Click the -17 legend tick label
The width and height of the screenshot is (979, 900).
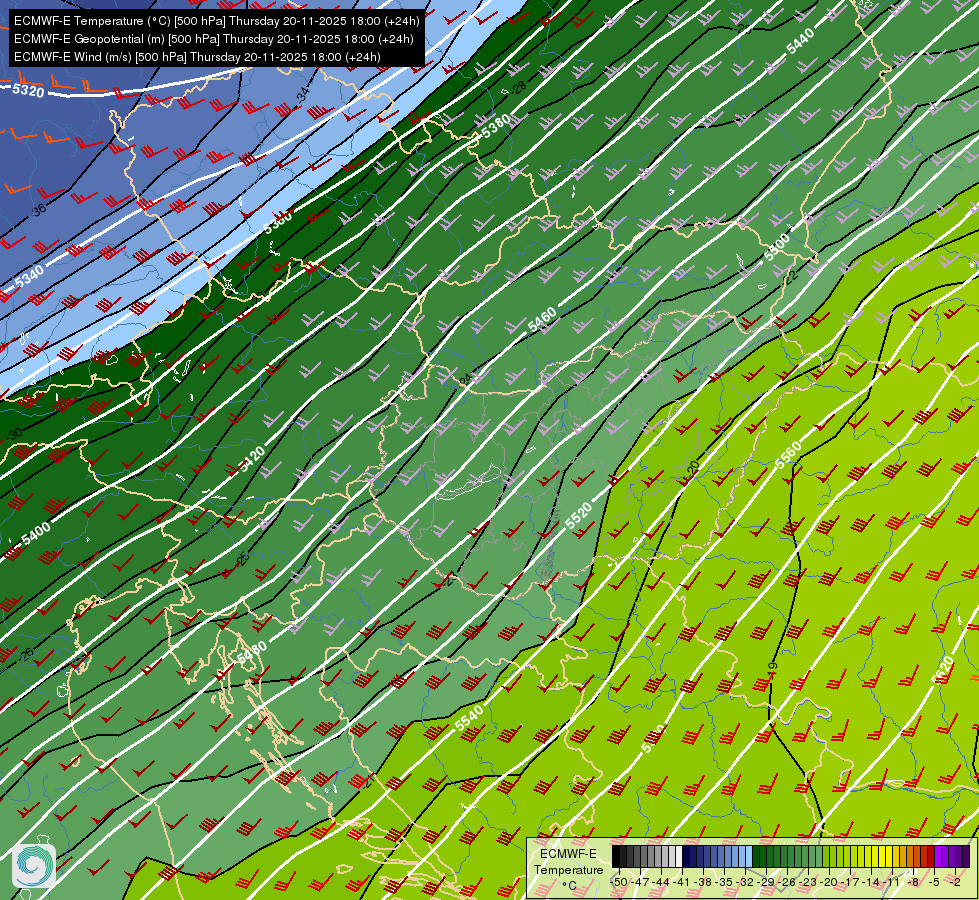click(x=850, y=882)
